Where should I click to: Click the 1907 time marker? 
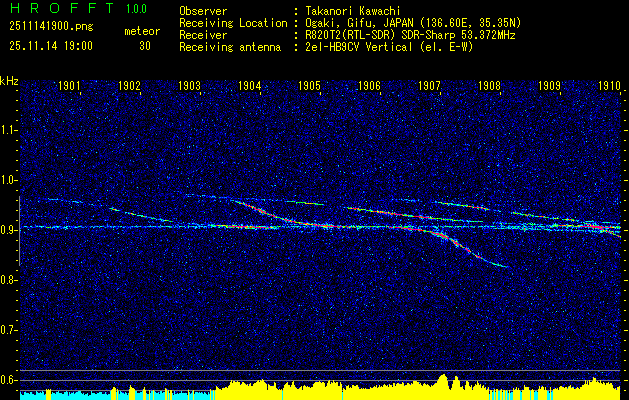click(x=430, y=85)
